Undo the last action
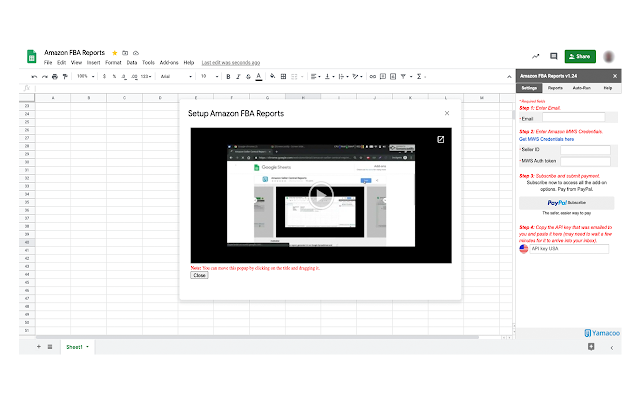The height and width of the screenshot is (400, 640). [34, 76]
